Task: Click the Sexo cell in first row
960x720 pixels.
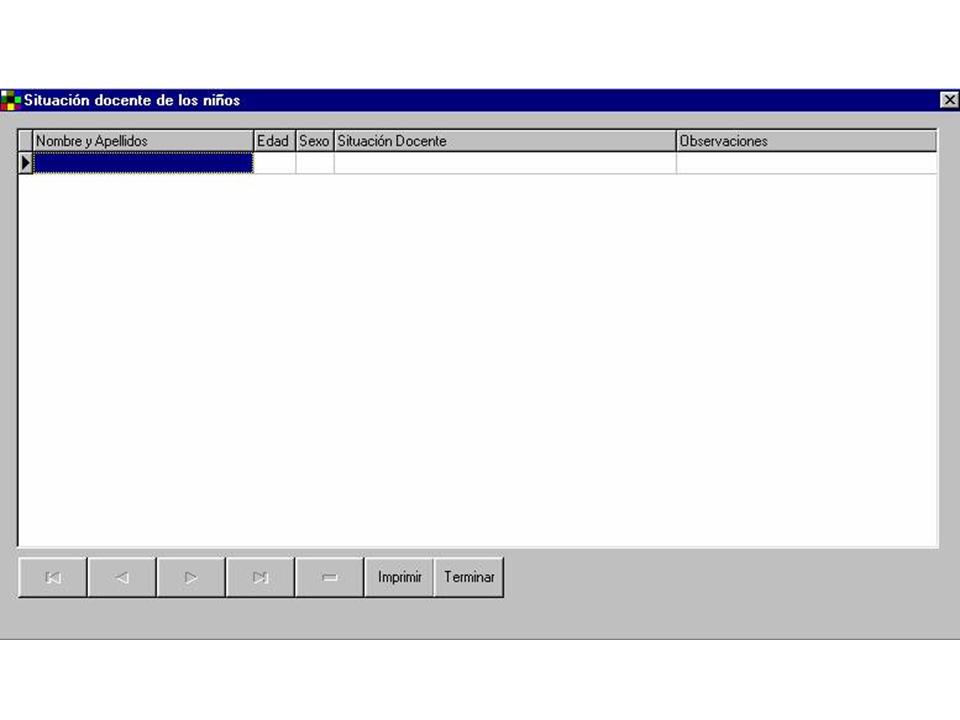Action: tap(314, 163)
